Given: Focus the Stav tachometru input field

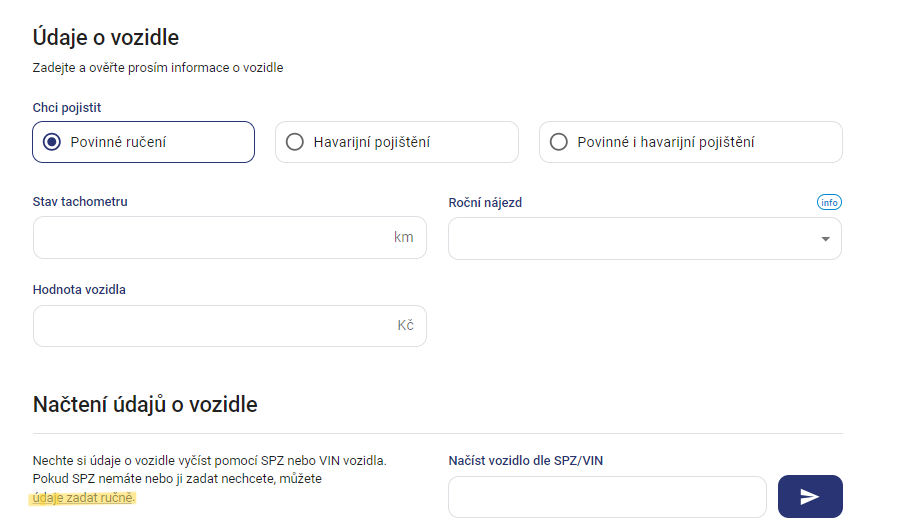Looking at the screenshot, I should (x=229, y=237).
